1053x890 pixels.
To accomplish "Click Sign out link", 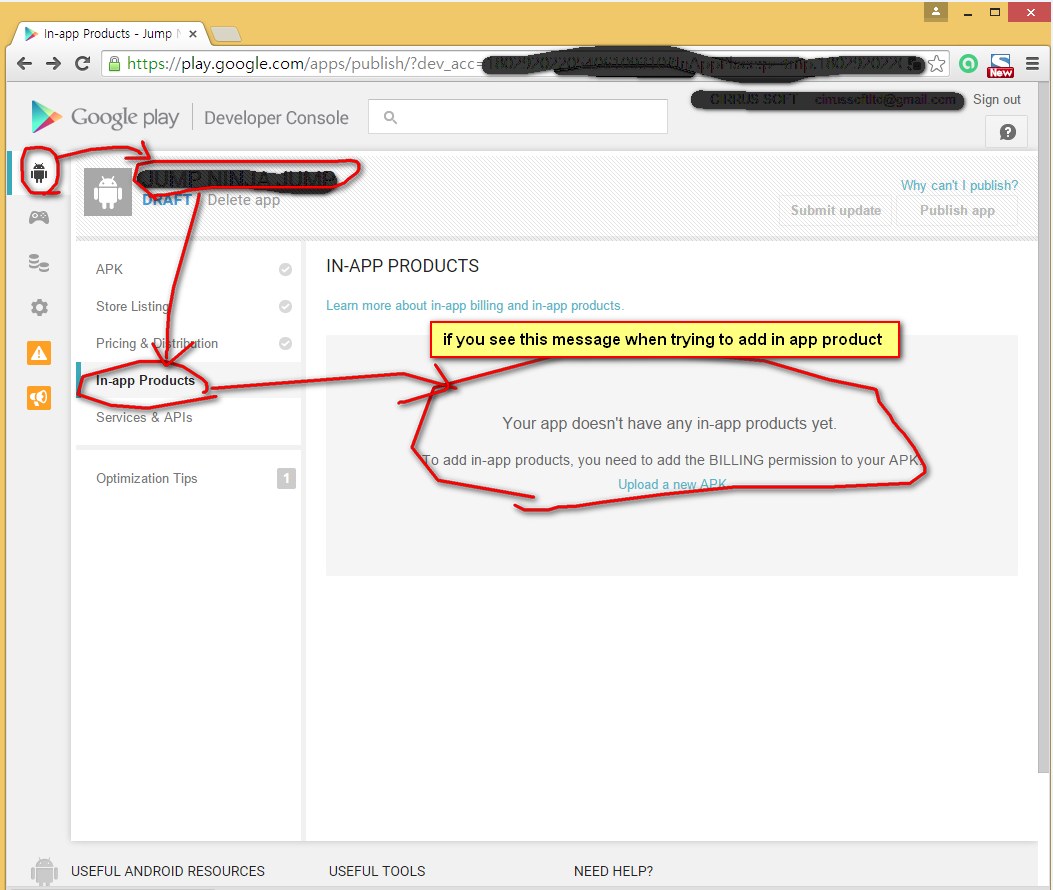I will click(997, 99).
